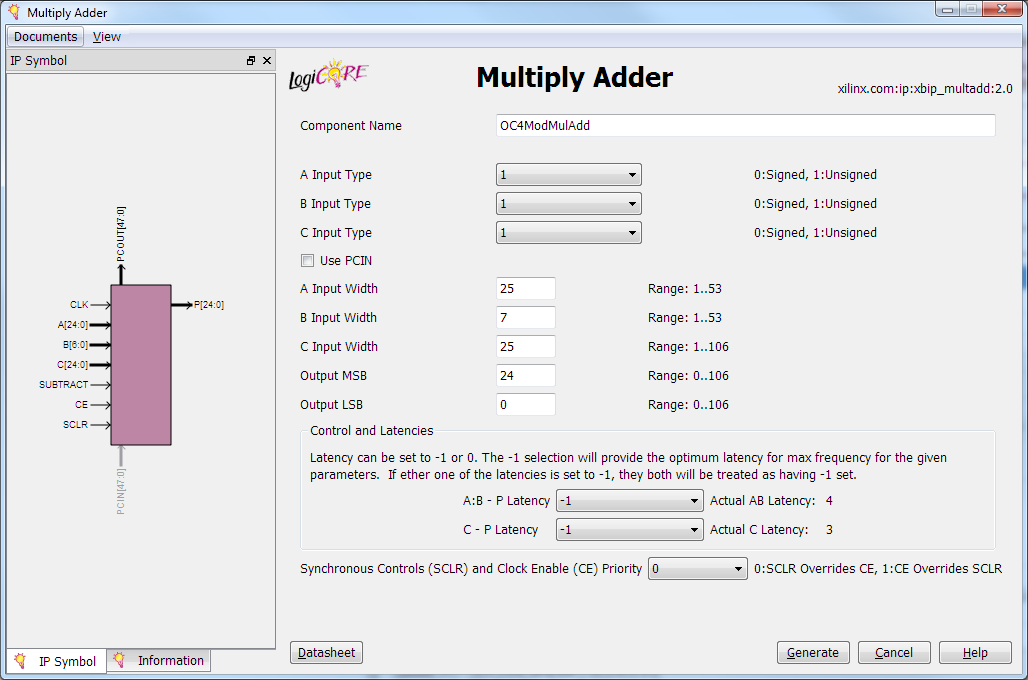Minimize the Multiply Adder window
This screenshot has height=680, width=1028.
pos(947,9)
